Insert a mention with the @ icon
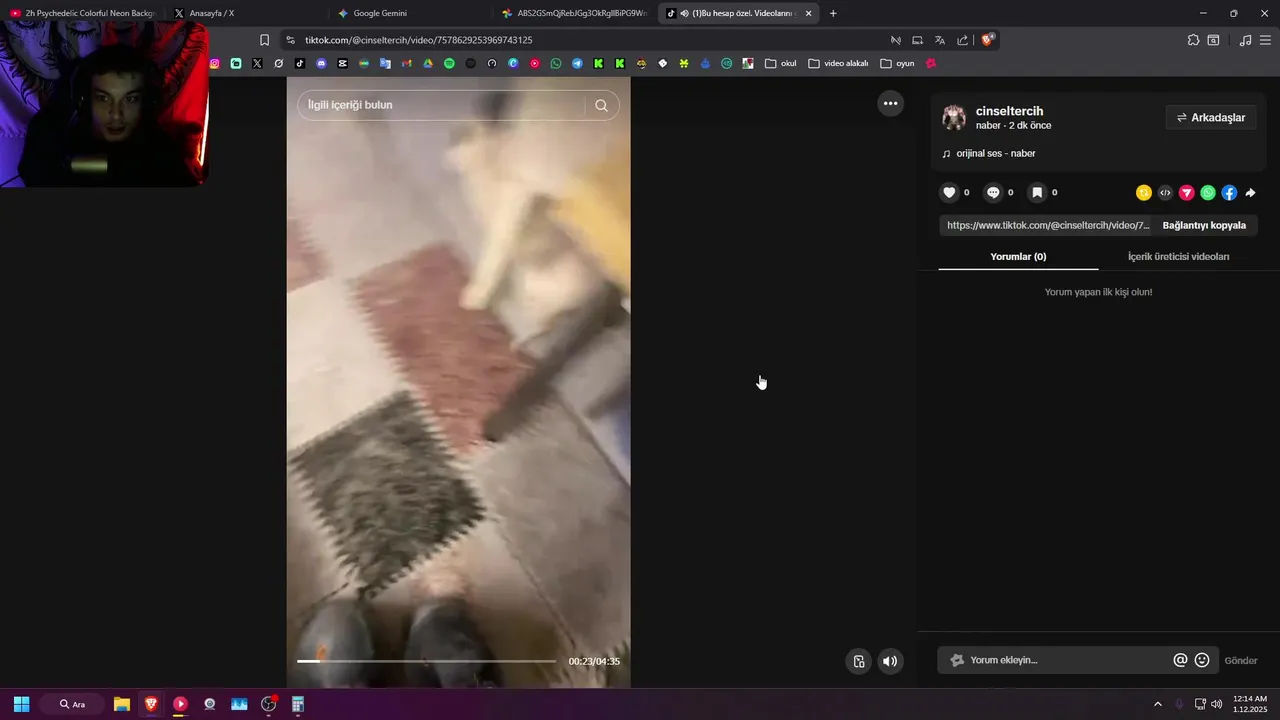This screenshot has height=720, width=1280. (1180, 660)
